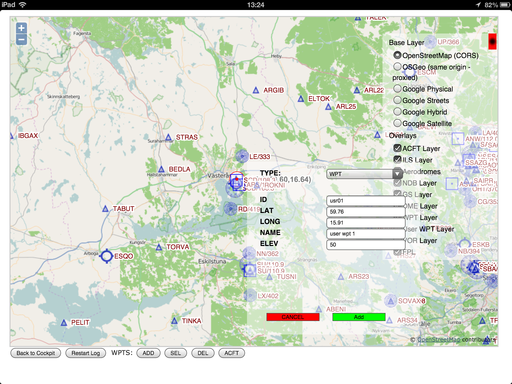Click the green Add button
Viewport: 512px width, 384px height.
point(359,317)
